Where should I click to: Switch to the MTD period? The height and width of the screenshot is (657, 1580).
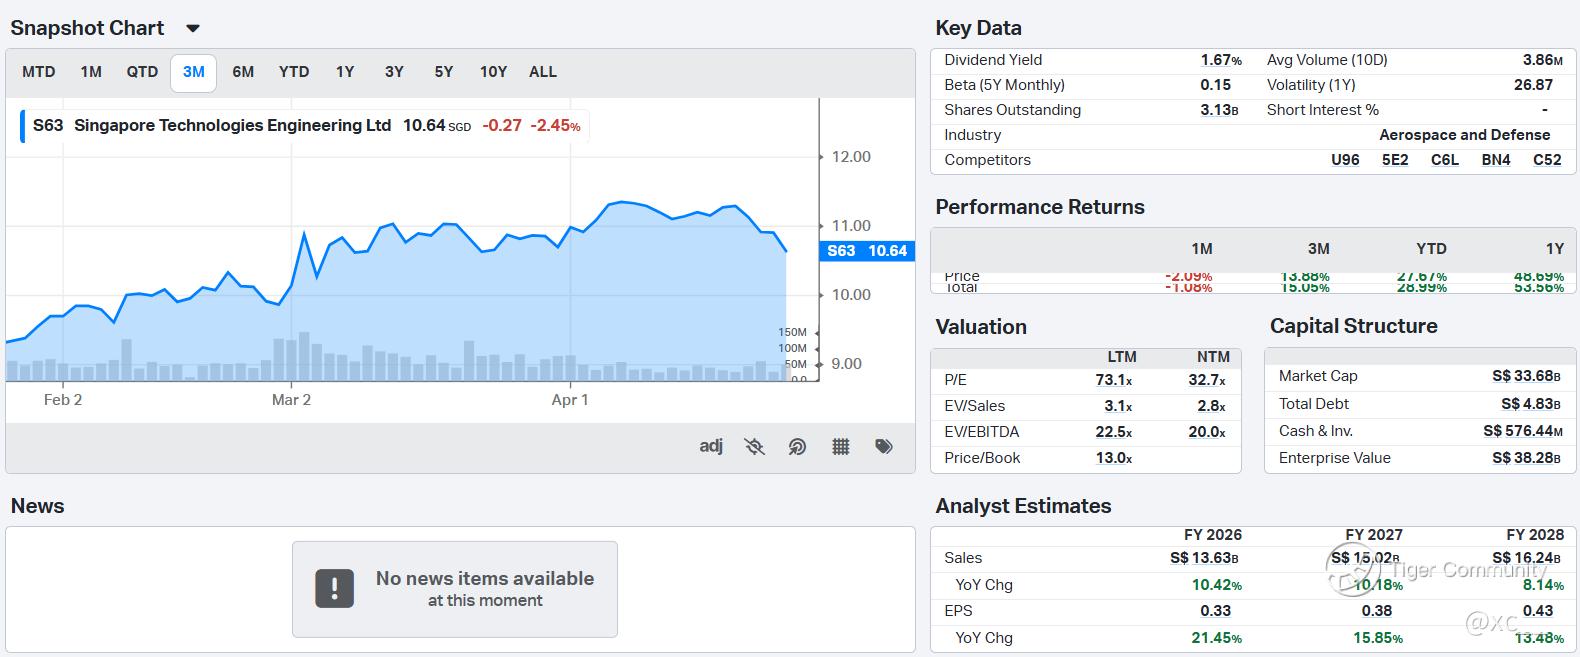point(39,72)
